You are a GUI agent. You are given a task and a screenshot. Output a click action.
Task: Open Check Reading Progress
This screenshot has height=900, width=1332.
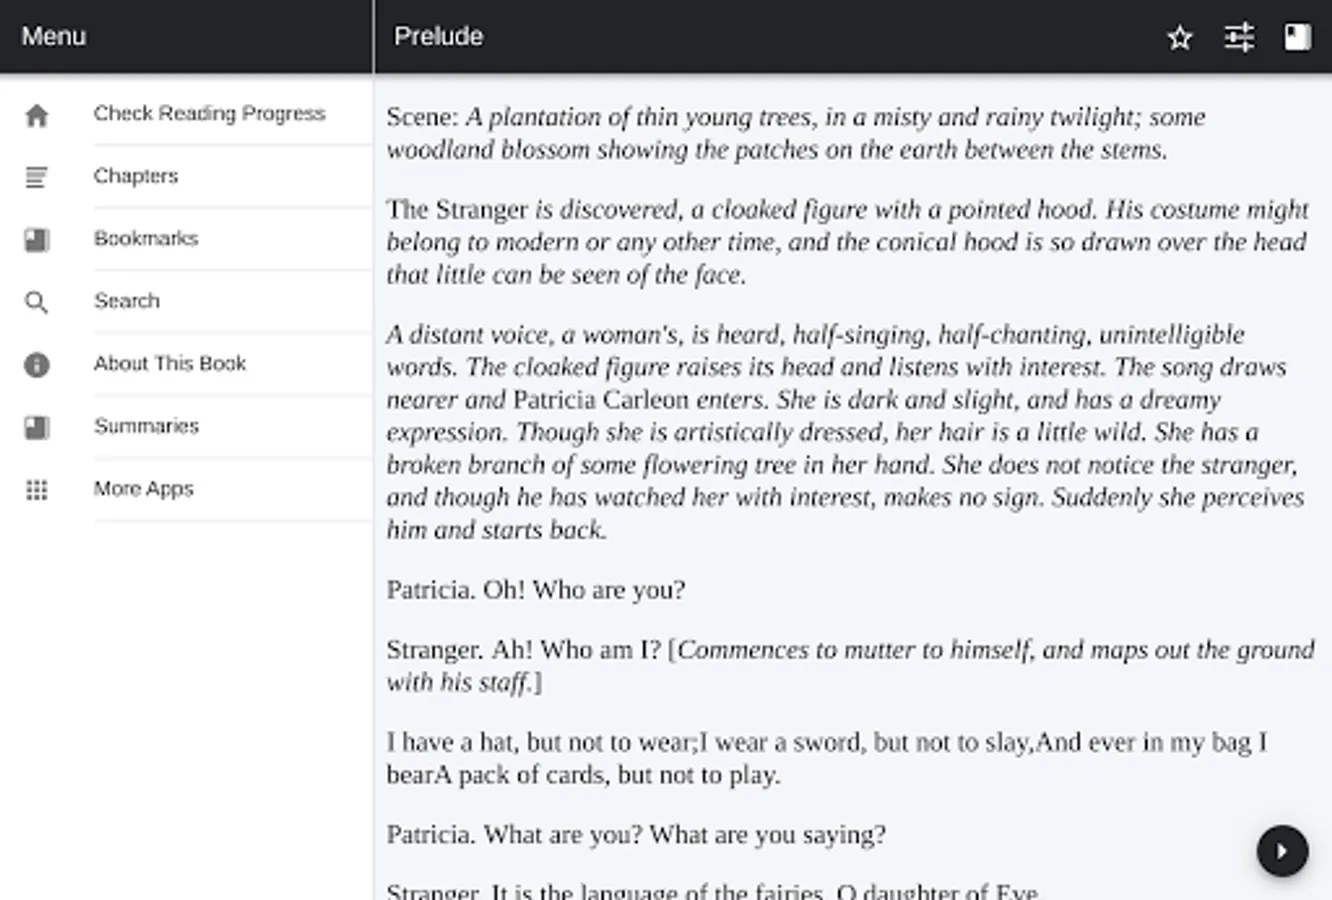coord(209,113)
